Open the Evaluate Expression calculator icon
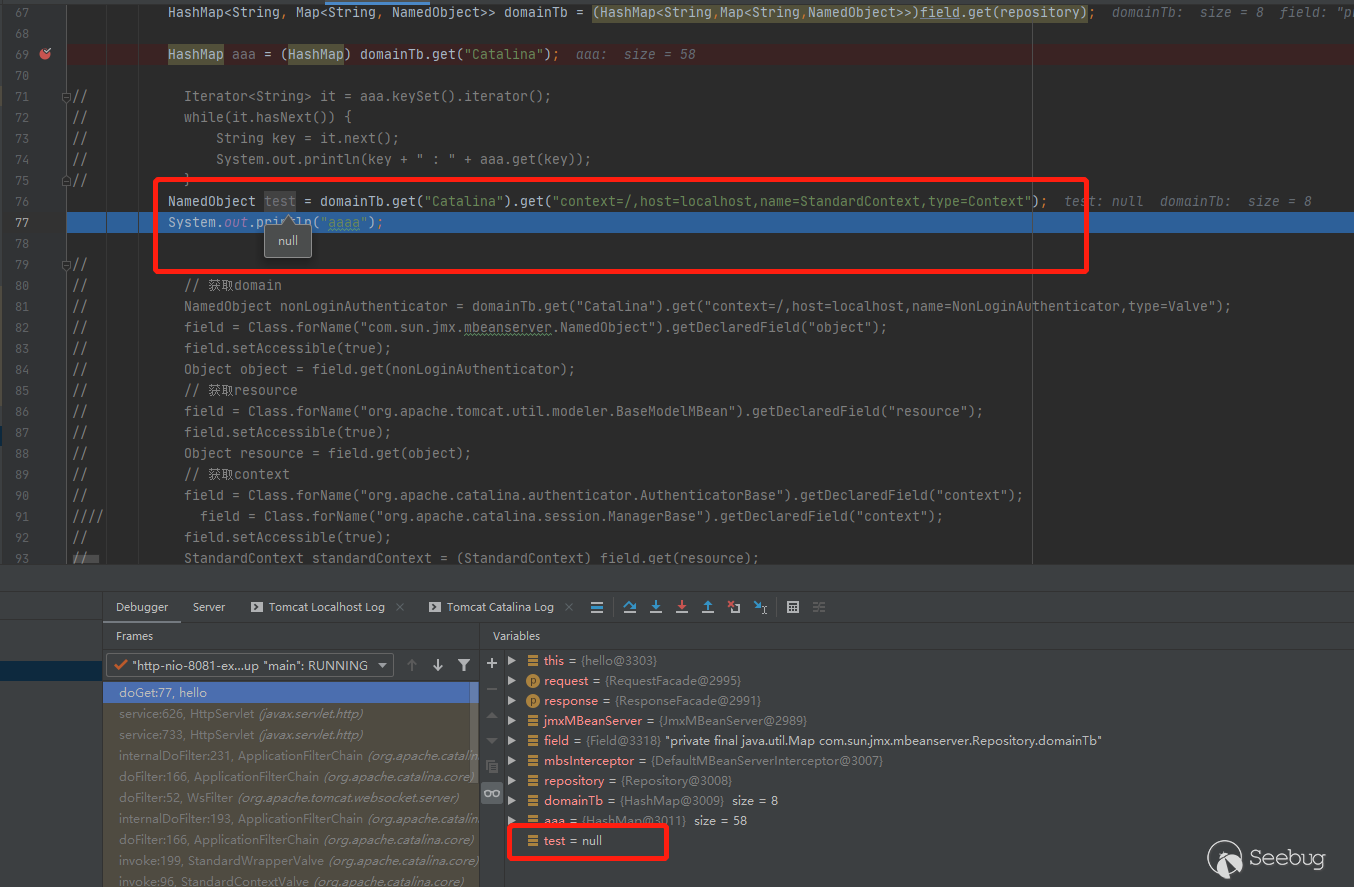Viewport: 1354px width, 887px height. [793, 607]
